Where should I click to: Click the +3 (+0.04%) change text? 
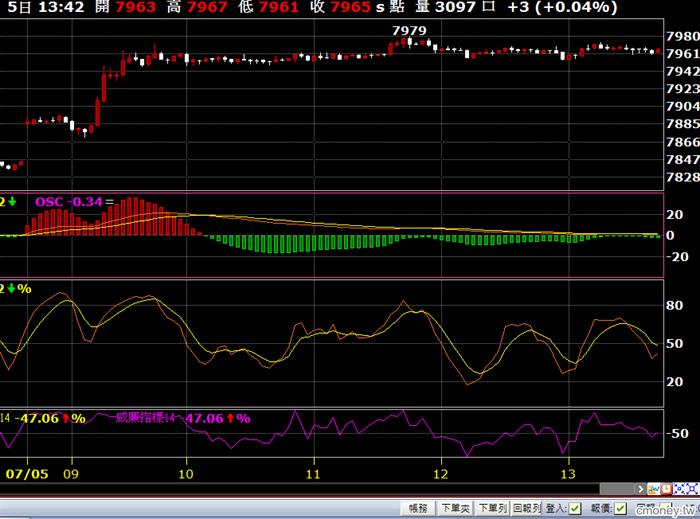point(562,7)
